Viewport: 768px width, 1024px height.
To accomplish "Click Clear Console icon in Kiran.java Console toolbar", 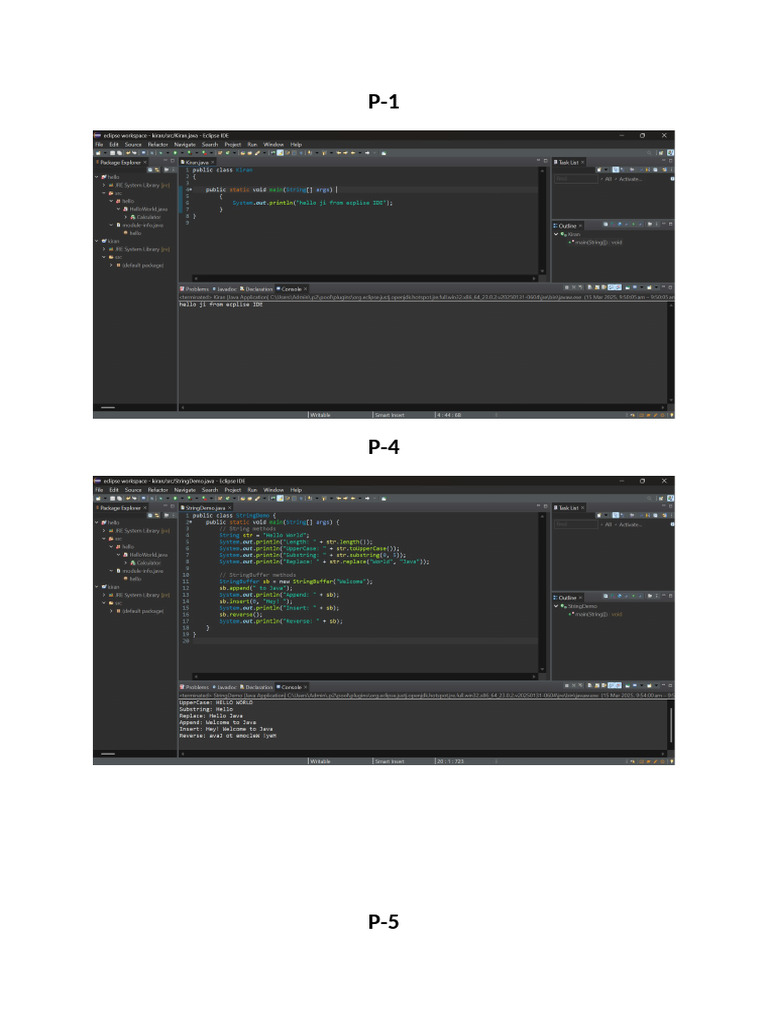I will (590, 287).
